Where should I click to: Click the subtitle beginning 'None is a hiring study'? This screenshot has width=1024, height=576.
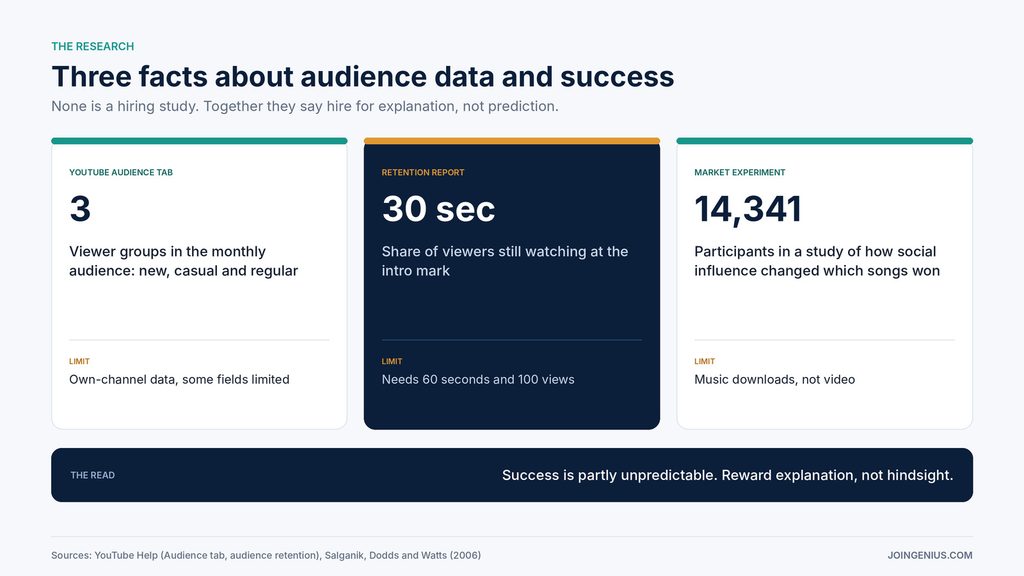coord(305,106)
